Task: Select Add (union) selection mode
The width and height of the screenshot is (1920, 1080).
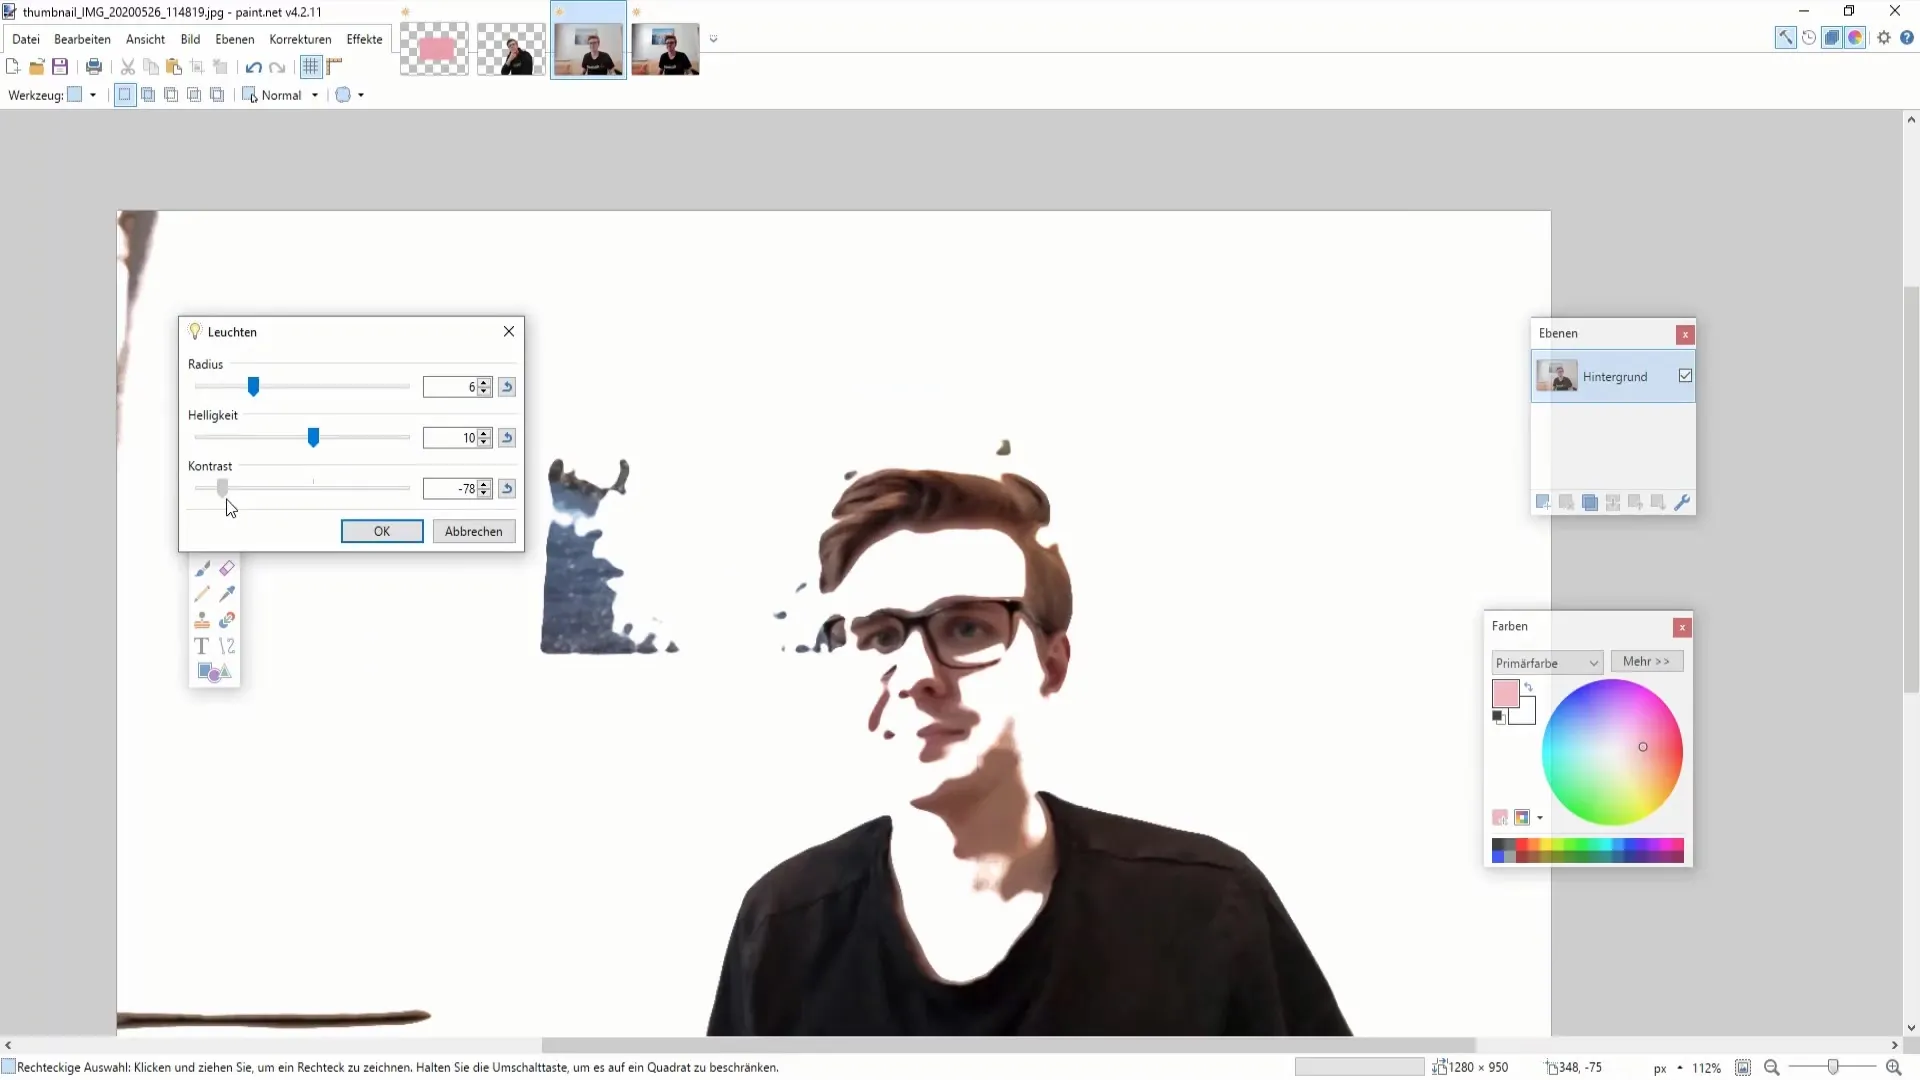Action: point(148,95)
